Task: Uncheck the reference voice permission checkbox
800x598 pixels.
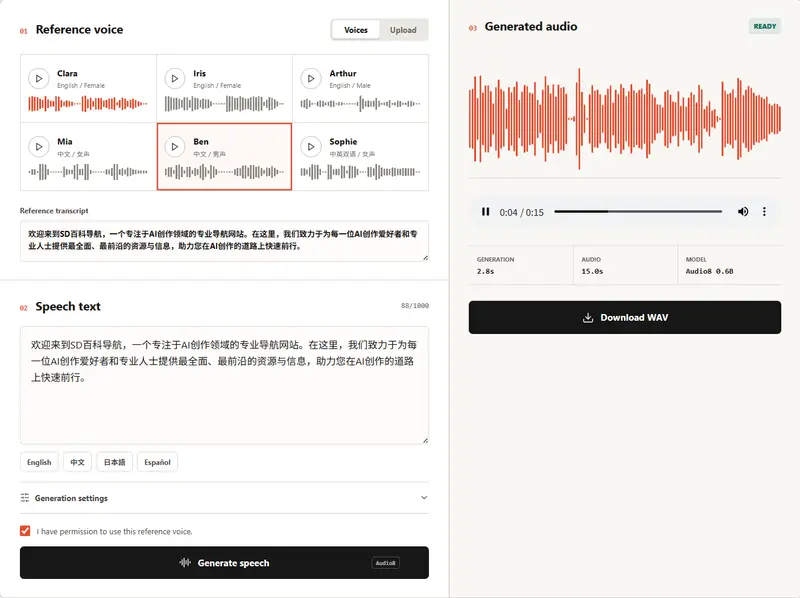Action: click(x=25, y=531)
